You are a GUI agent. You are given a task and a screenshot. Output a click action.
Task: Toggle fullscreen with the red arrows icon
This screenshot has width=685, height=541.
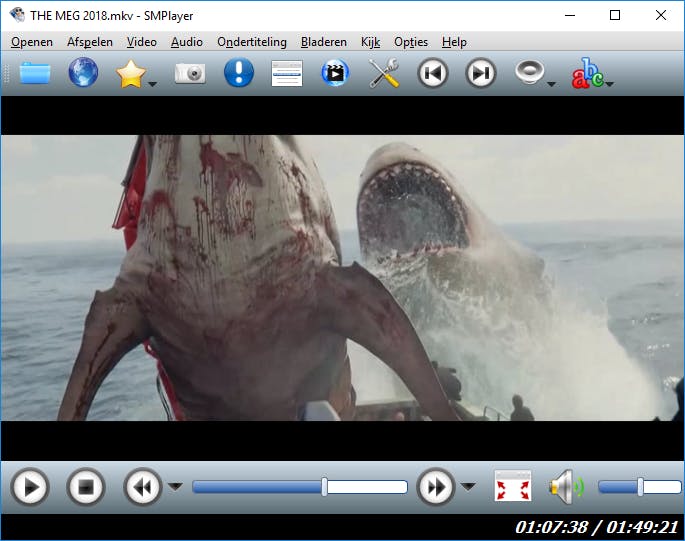click(x=513, y=486)
